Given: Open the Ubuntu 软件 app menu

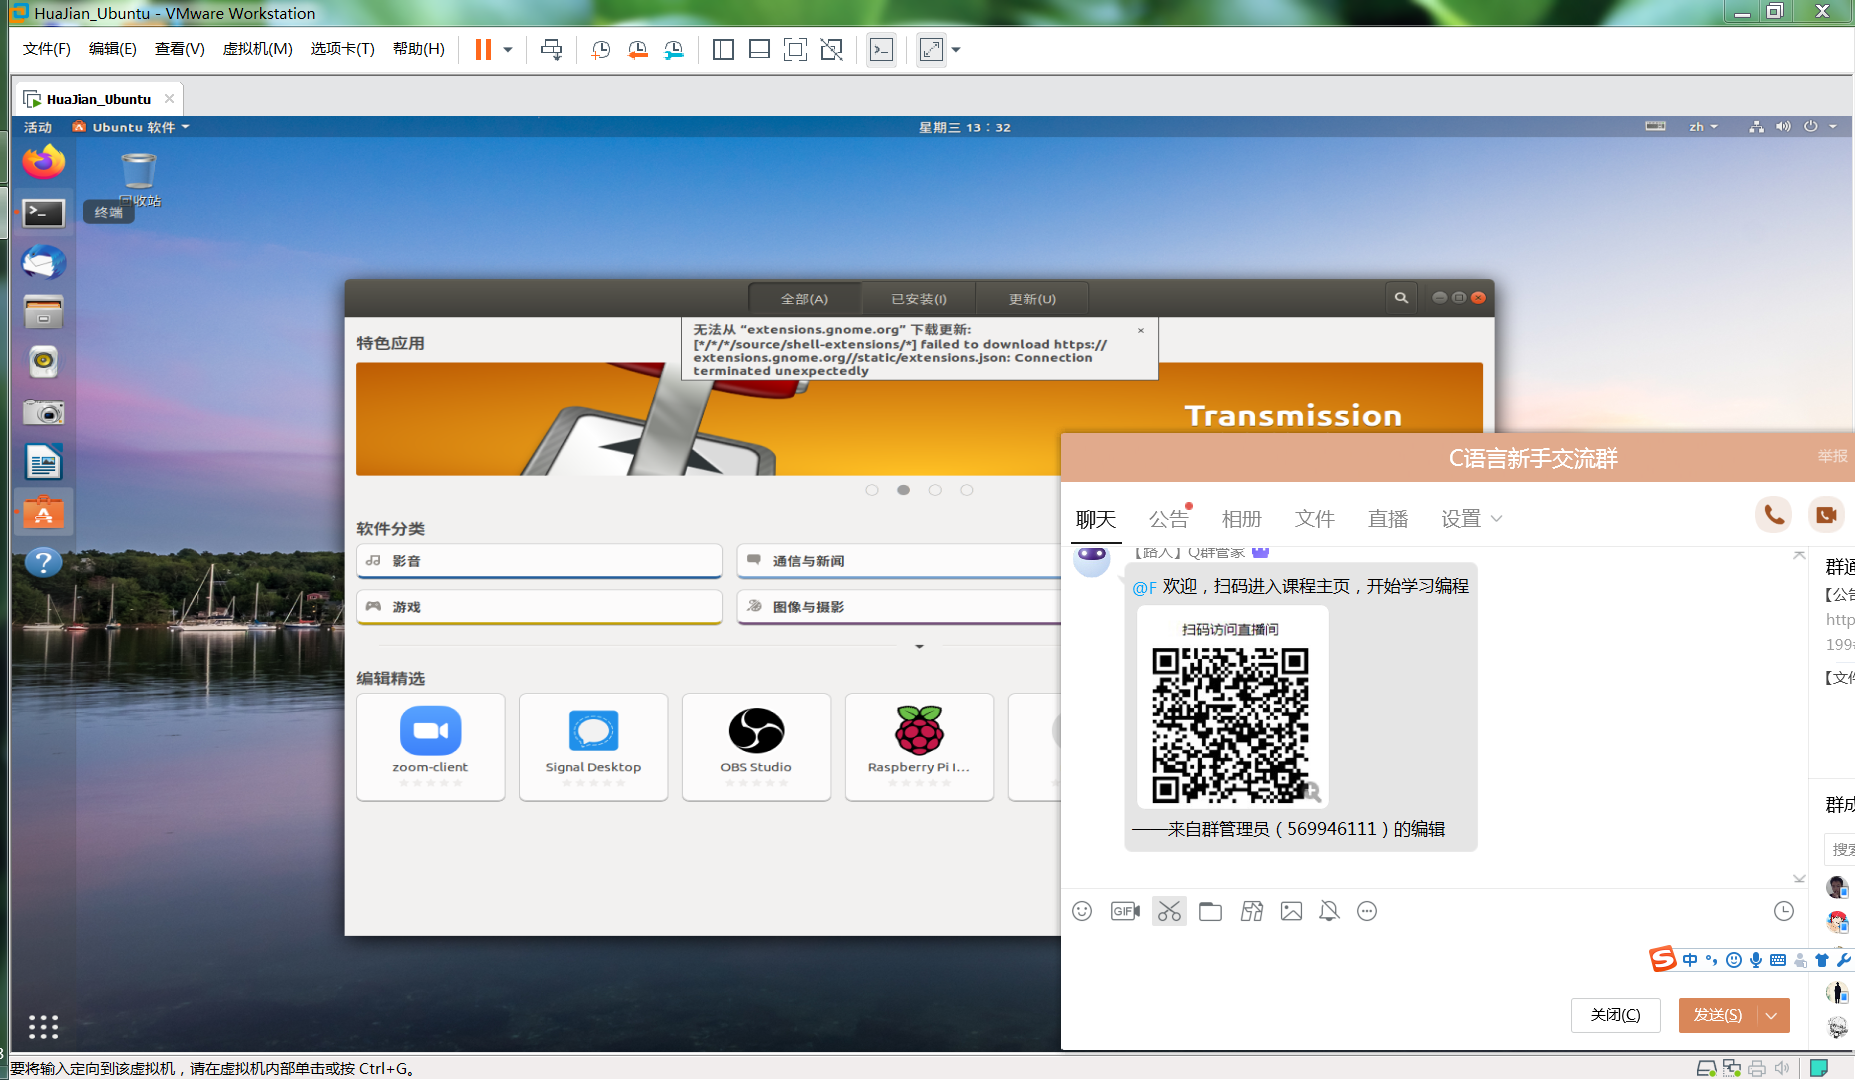Looking at the screenshot, I should click(131, 127).
